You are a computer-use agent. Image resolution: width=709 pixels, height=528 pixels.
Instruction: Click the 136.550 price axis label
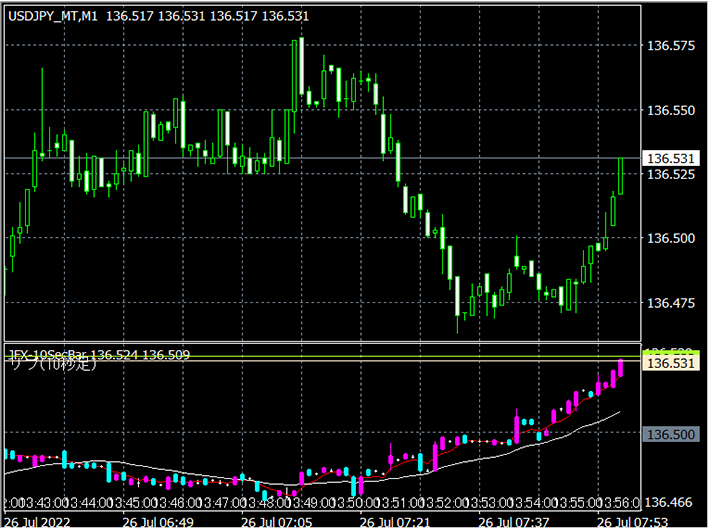pos(671,110)
